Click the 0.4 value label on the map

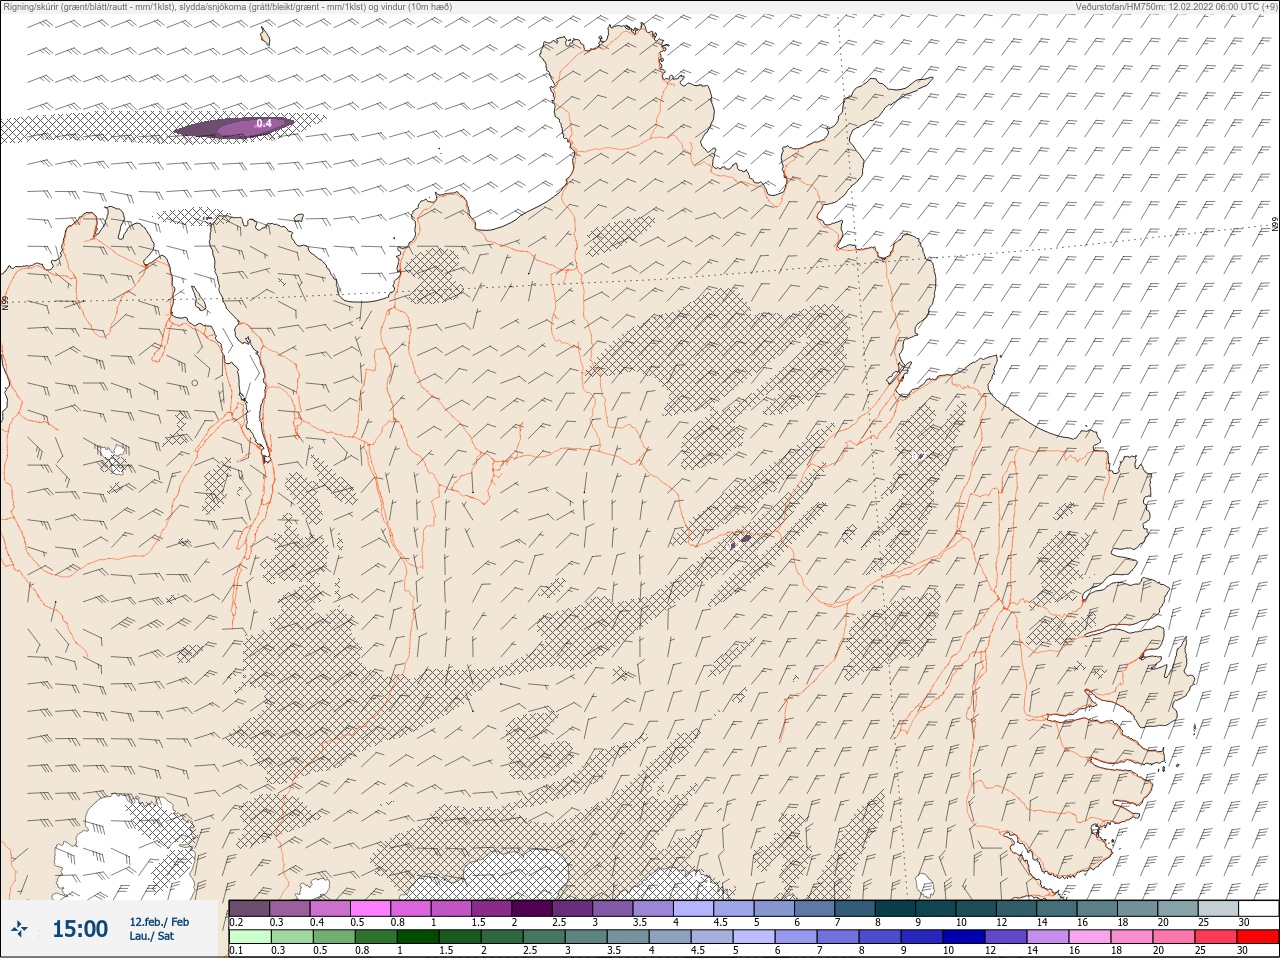click(x=264, y=123)
